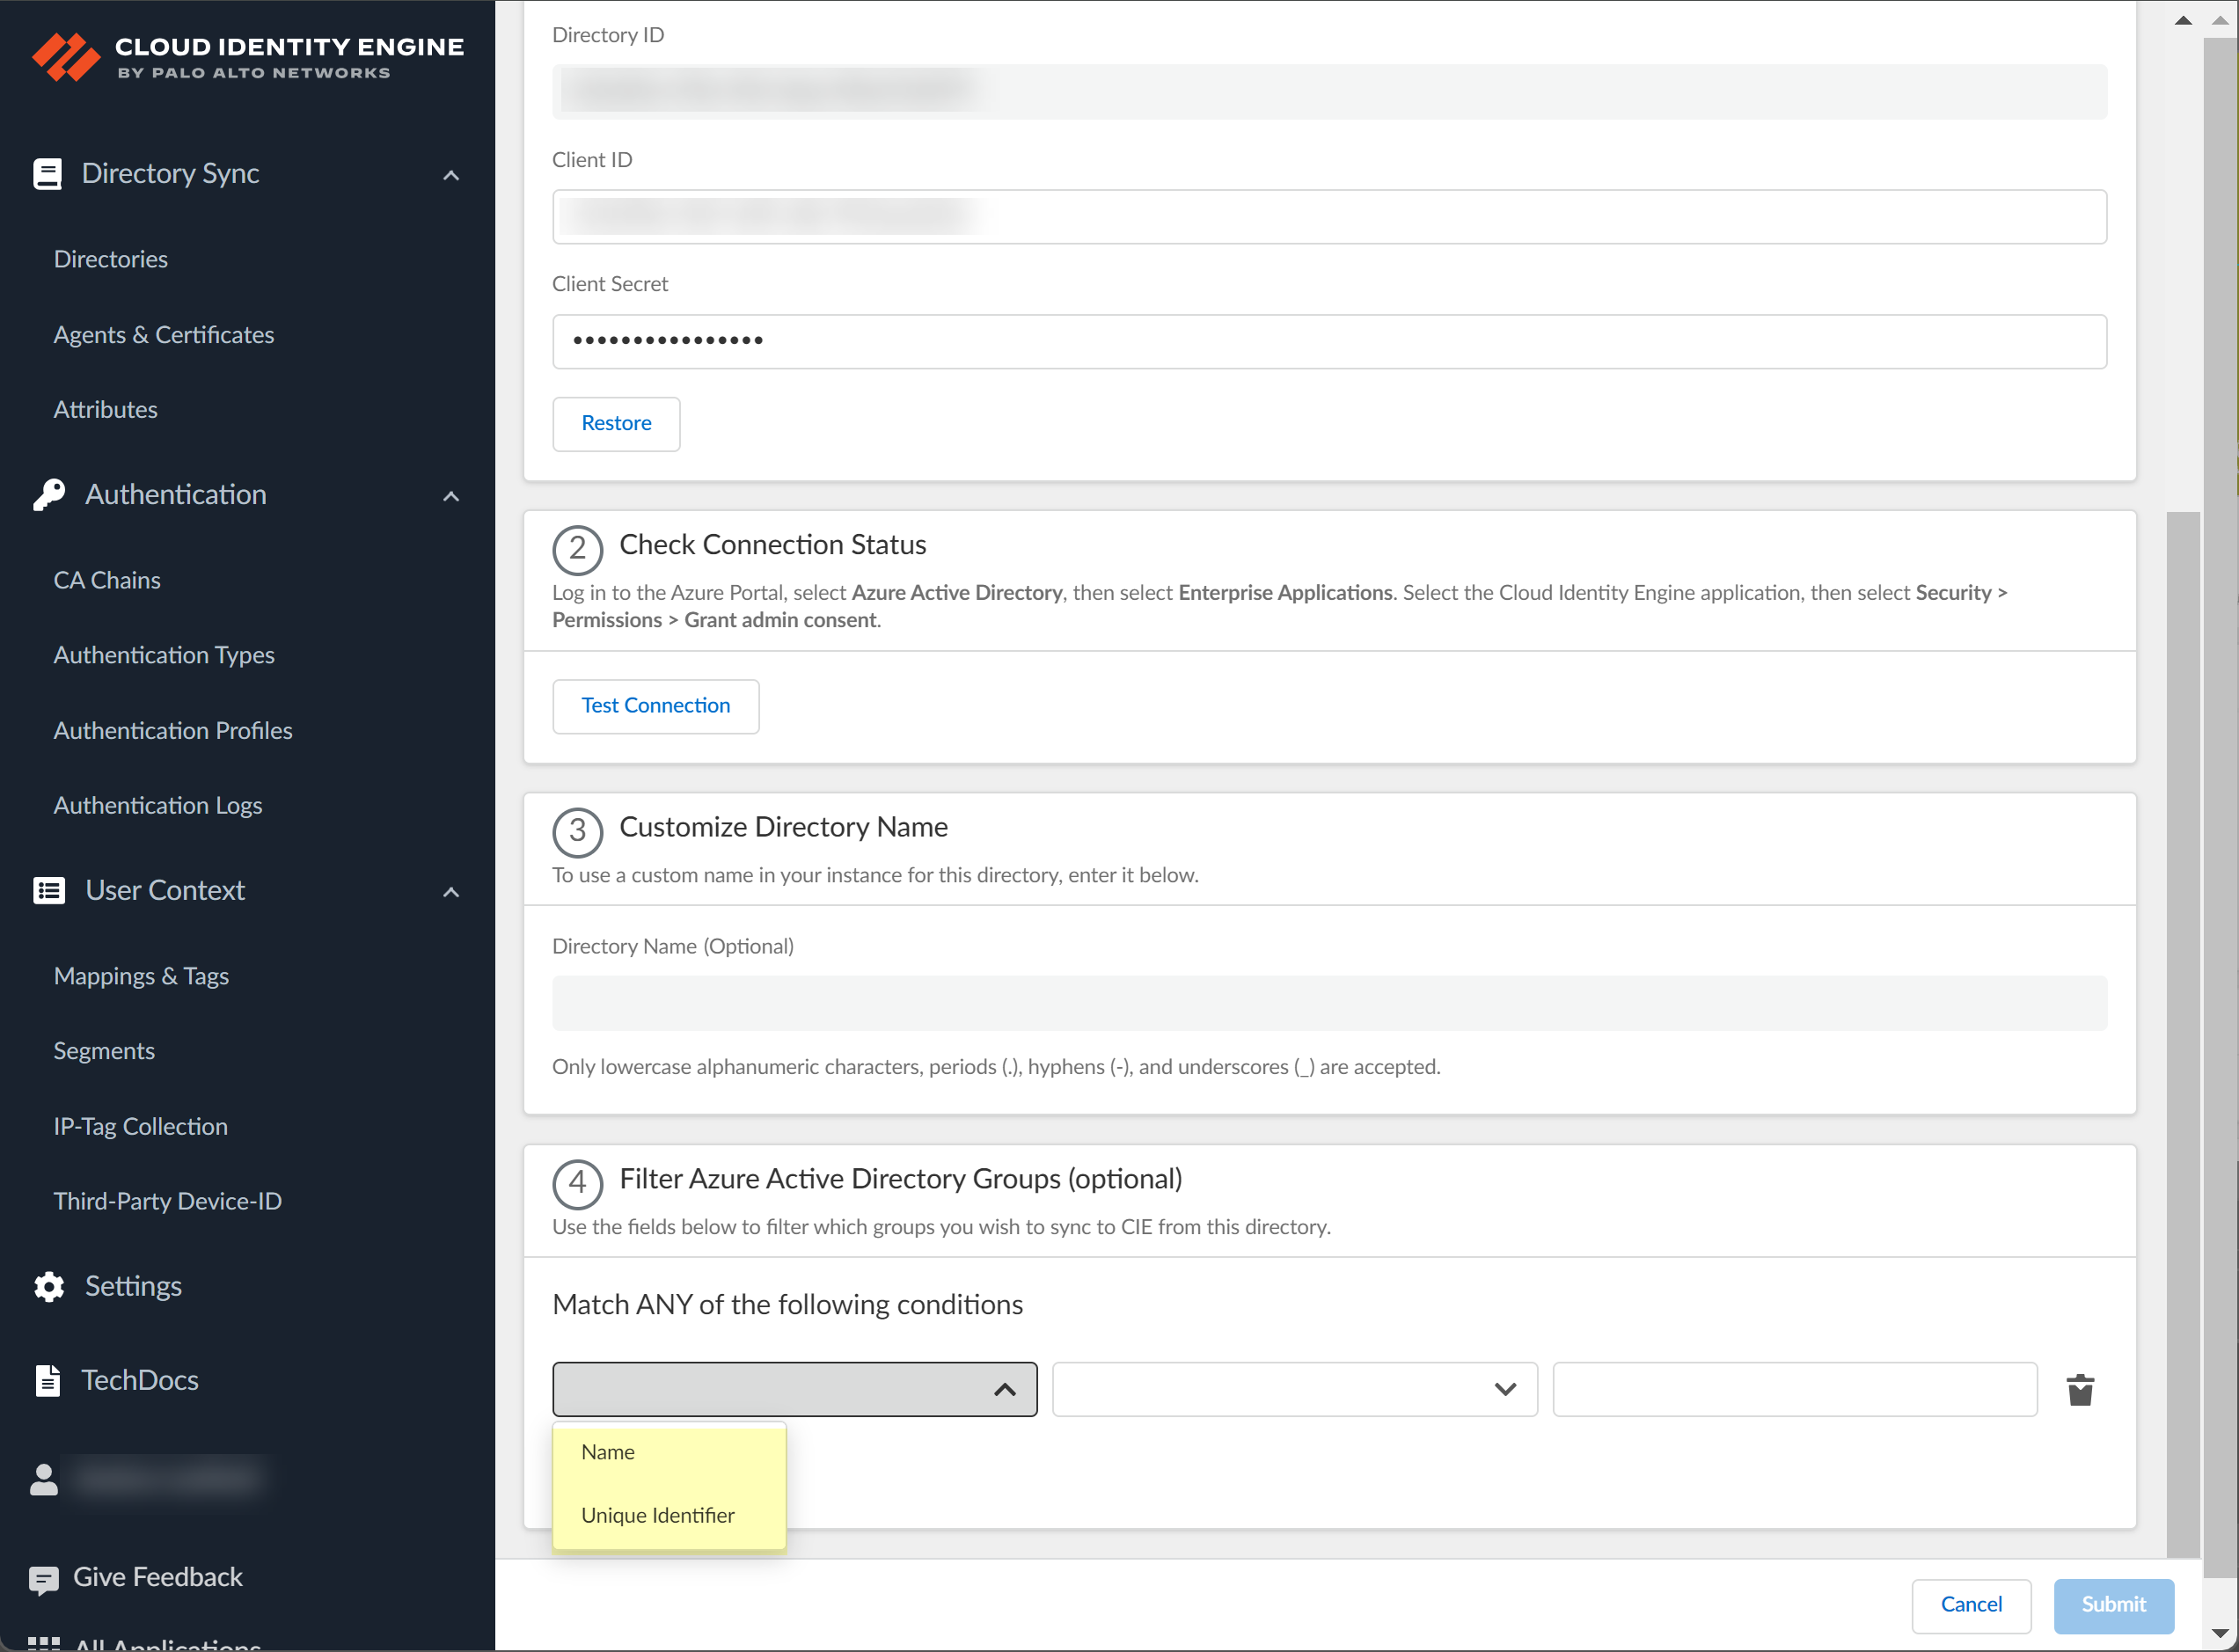Open Authentication Profiles in the sidebar
This screenshot has height=1652, width=2239.
[173, 730]
